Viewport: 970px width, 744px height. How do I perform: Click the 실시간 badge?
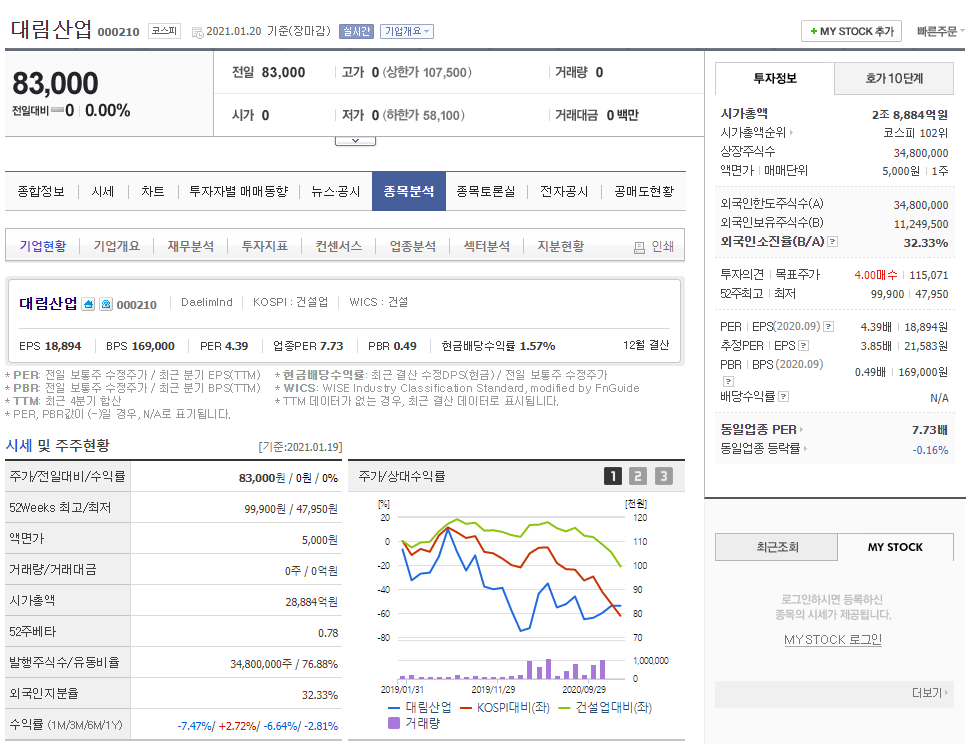tap(356, 32)
